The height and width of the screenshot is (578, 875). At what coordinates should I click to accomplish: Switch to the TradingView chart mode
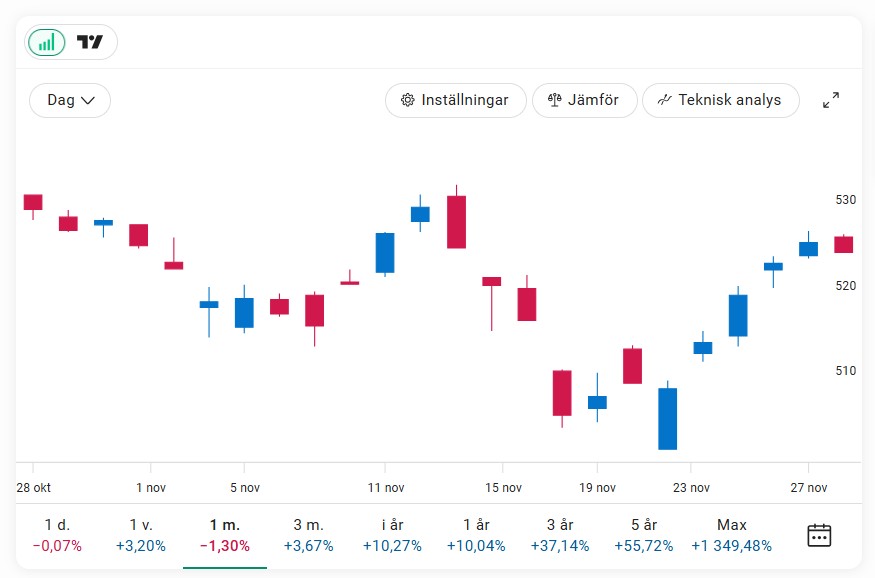[90, 42]
